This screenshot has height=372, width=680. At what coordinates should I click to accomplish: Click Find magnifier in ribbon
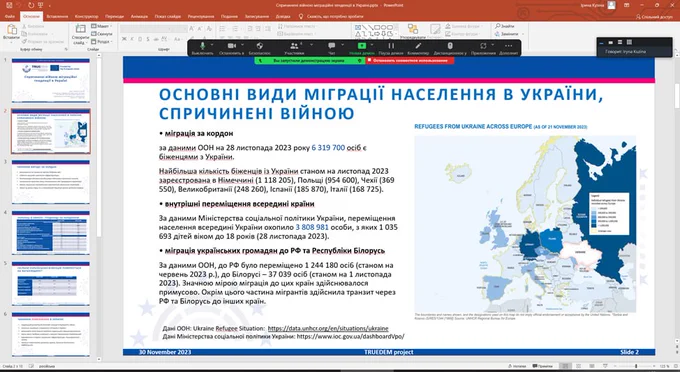coord(504,26)
